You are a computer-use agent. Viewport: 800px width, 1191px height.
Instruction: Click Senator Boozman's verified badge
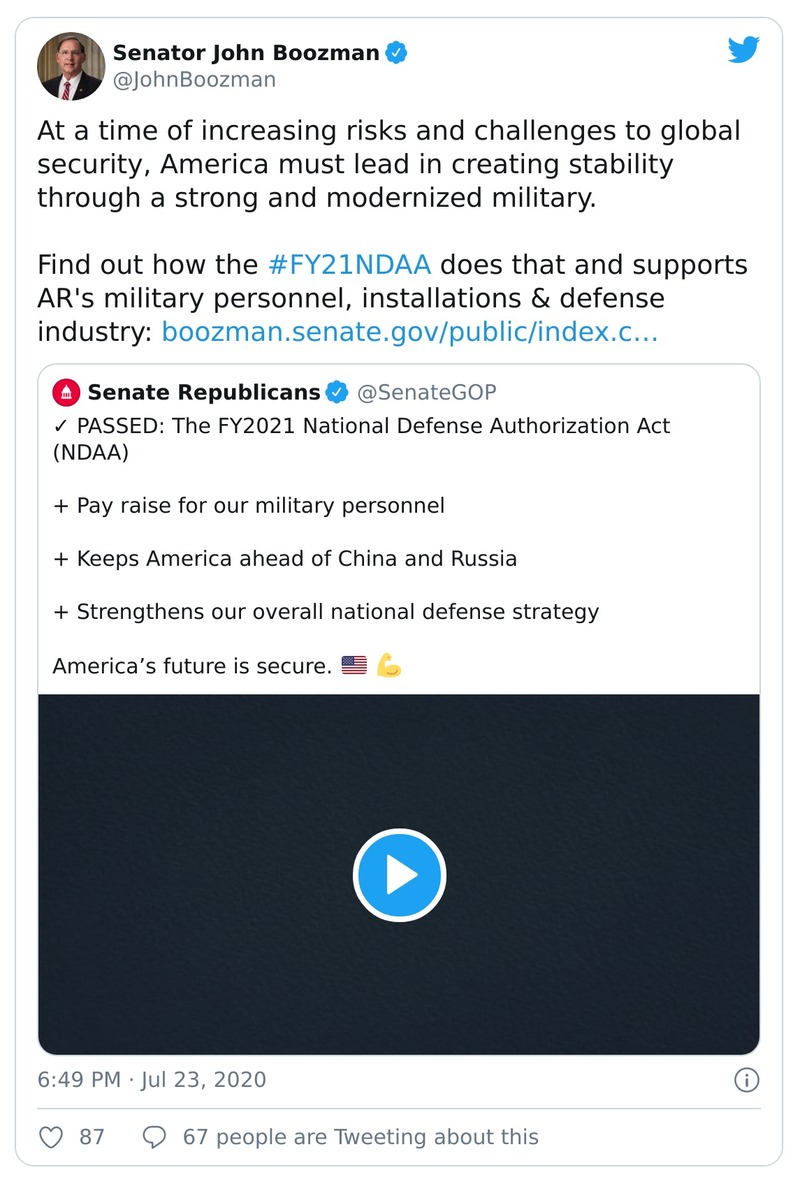(396, 52)
